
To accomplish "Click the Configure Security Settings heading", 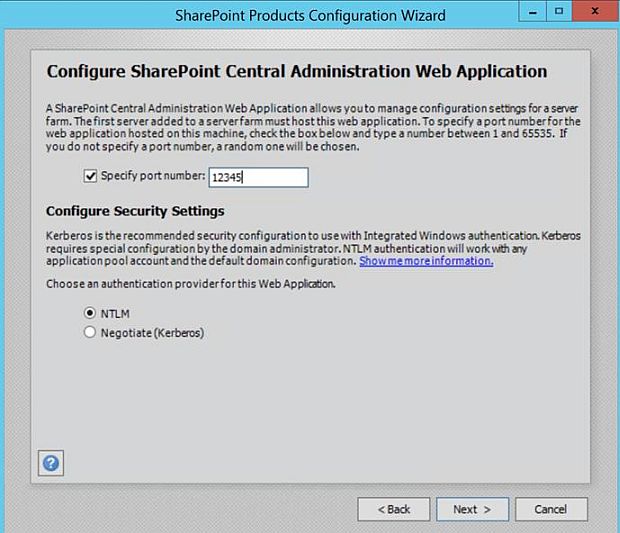I will pos(135,211).
